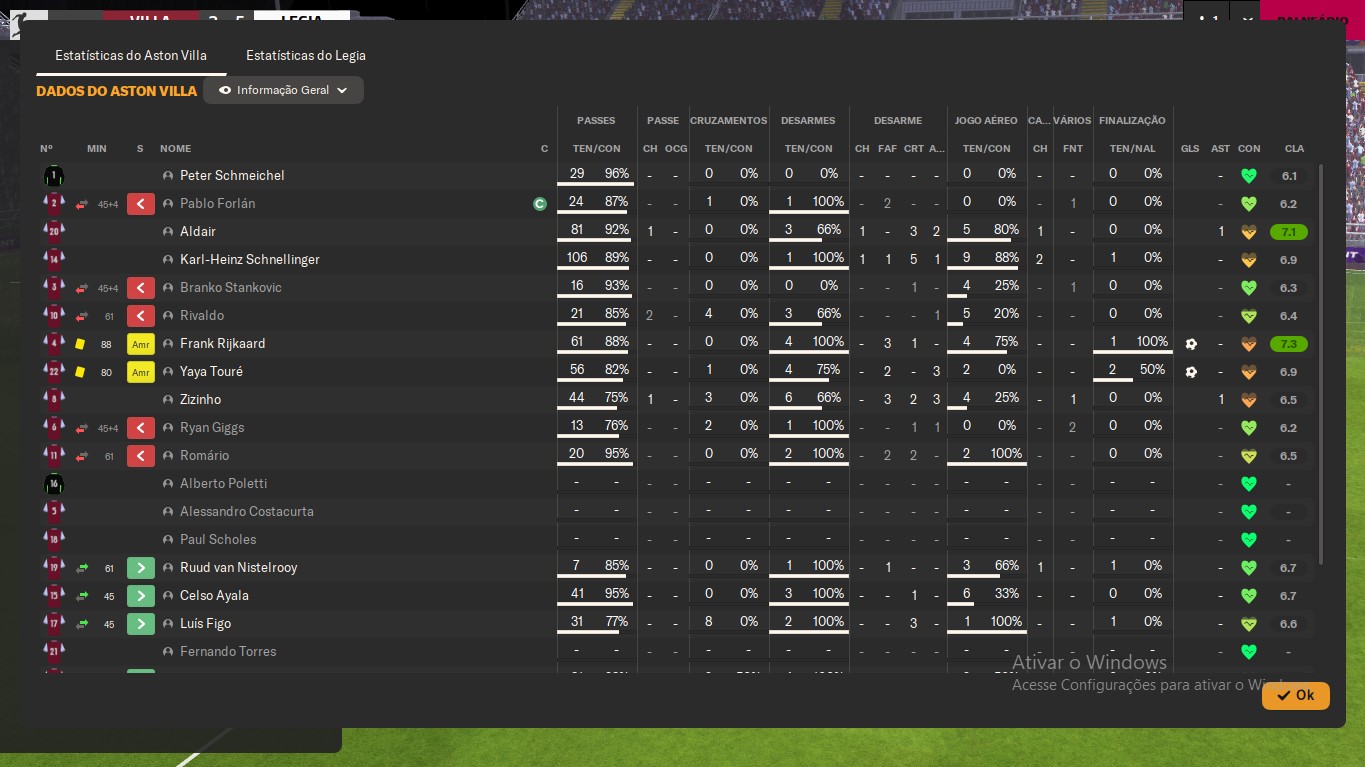The height and width of the screenshot is (767, 1365).
Task: Click the green substituted-on badge for Ruud van Nistelrooy
Action: point(141,568)
